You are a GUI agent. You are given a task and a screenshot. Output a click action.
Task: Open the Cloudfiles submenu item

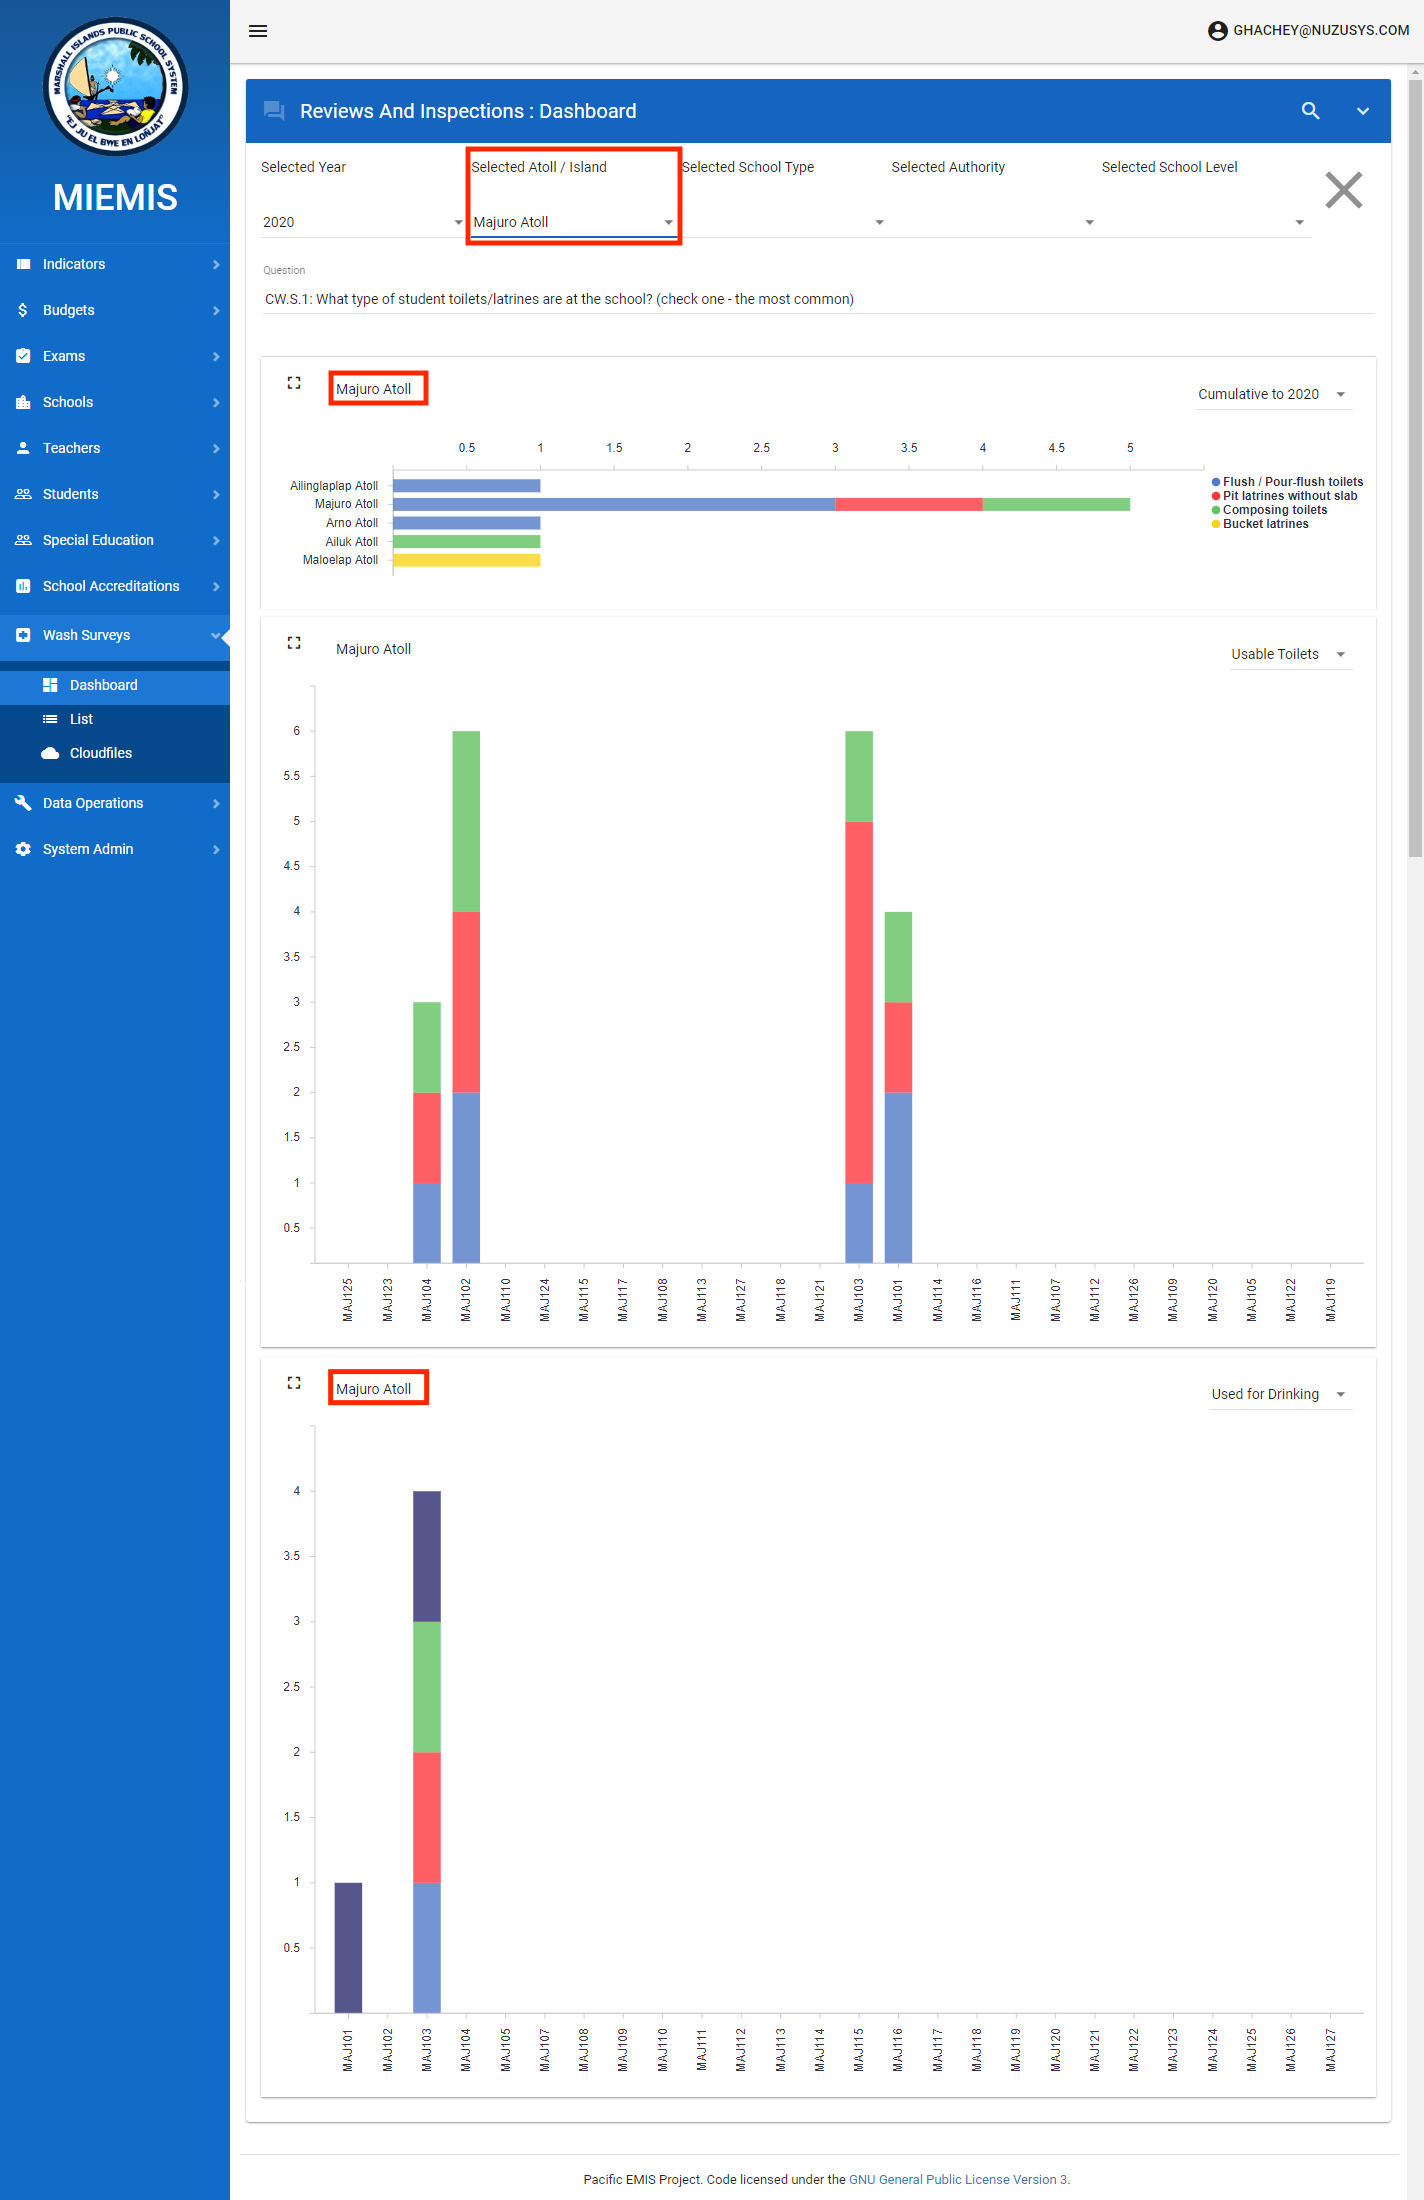(x=100, y=753)
